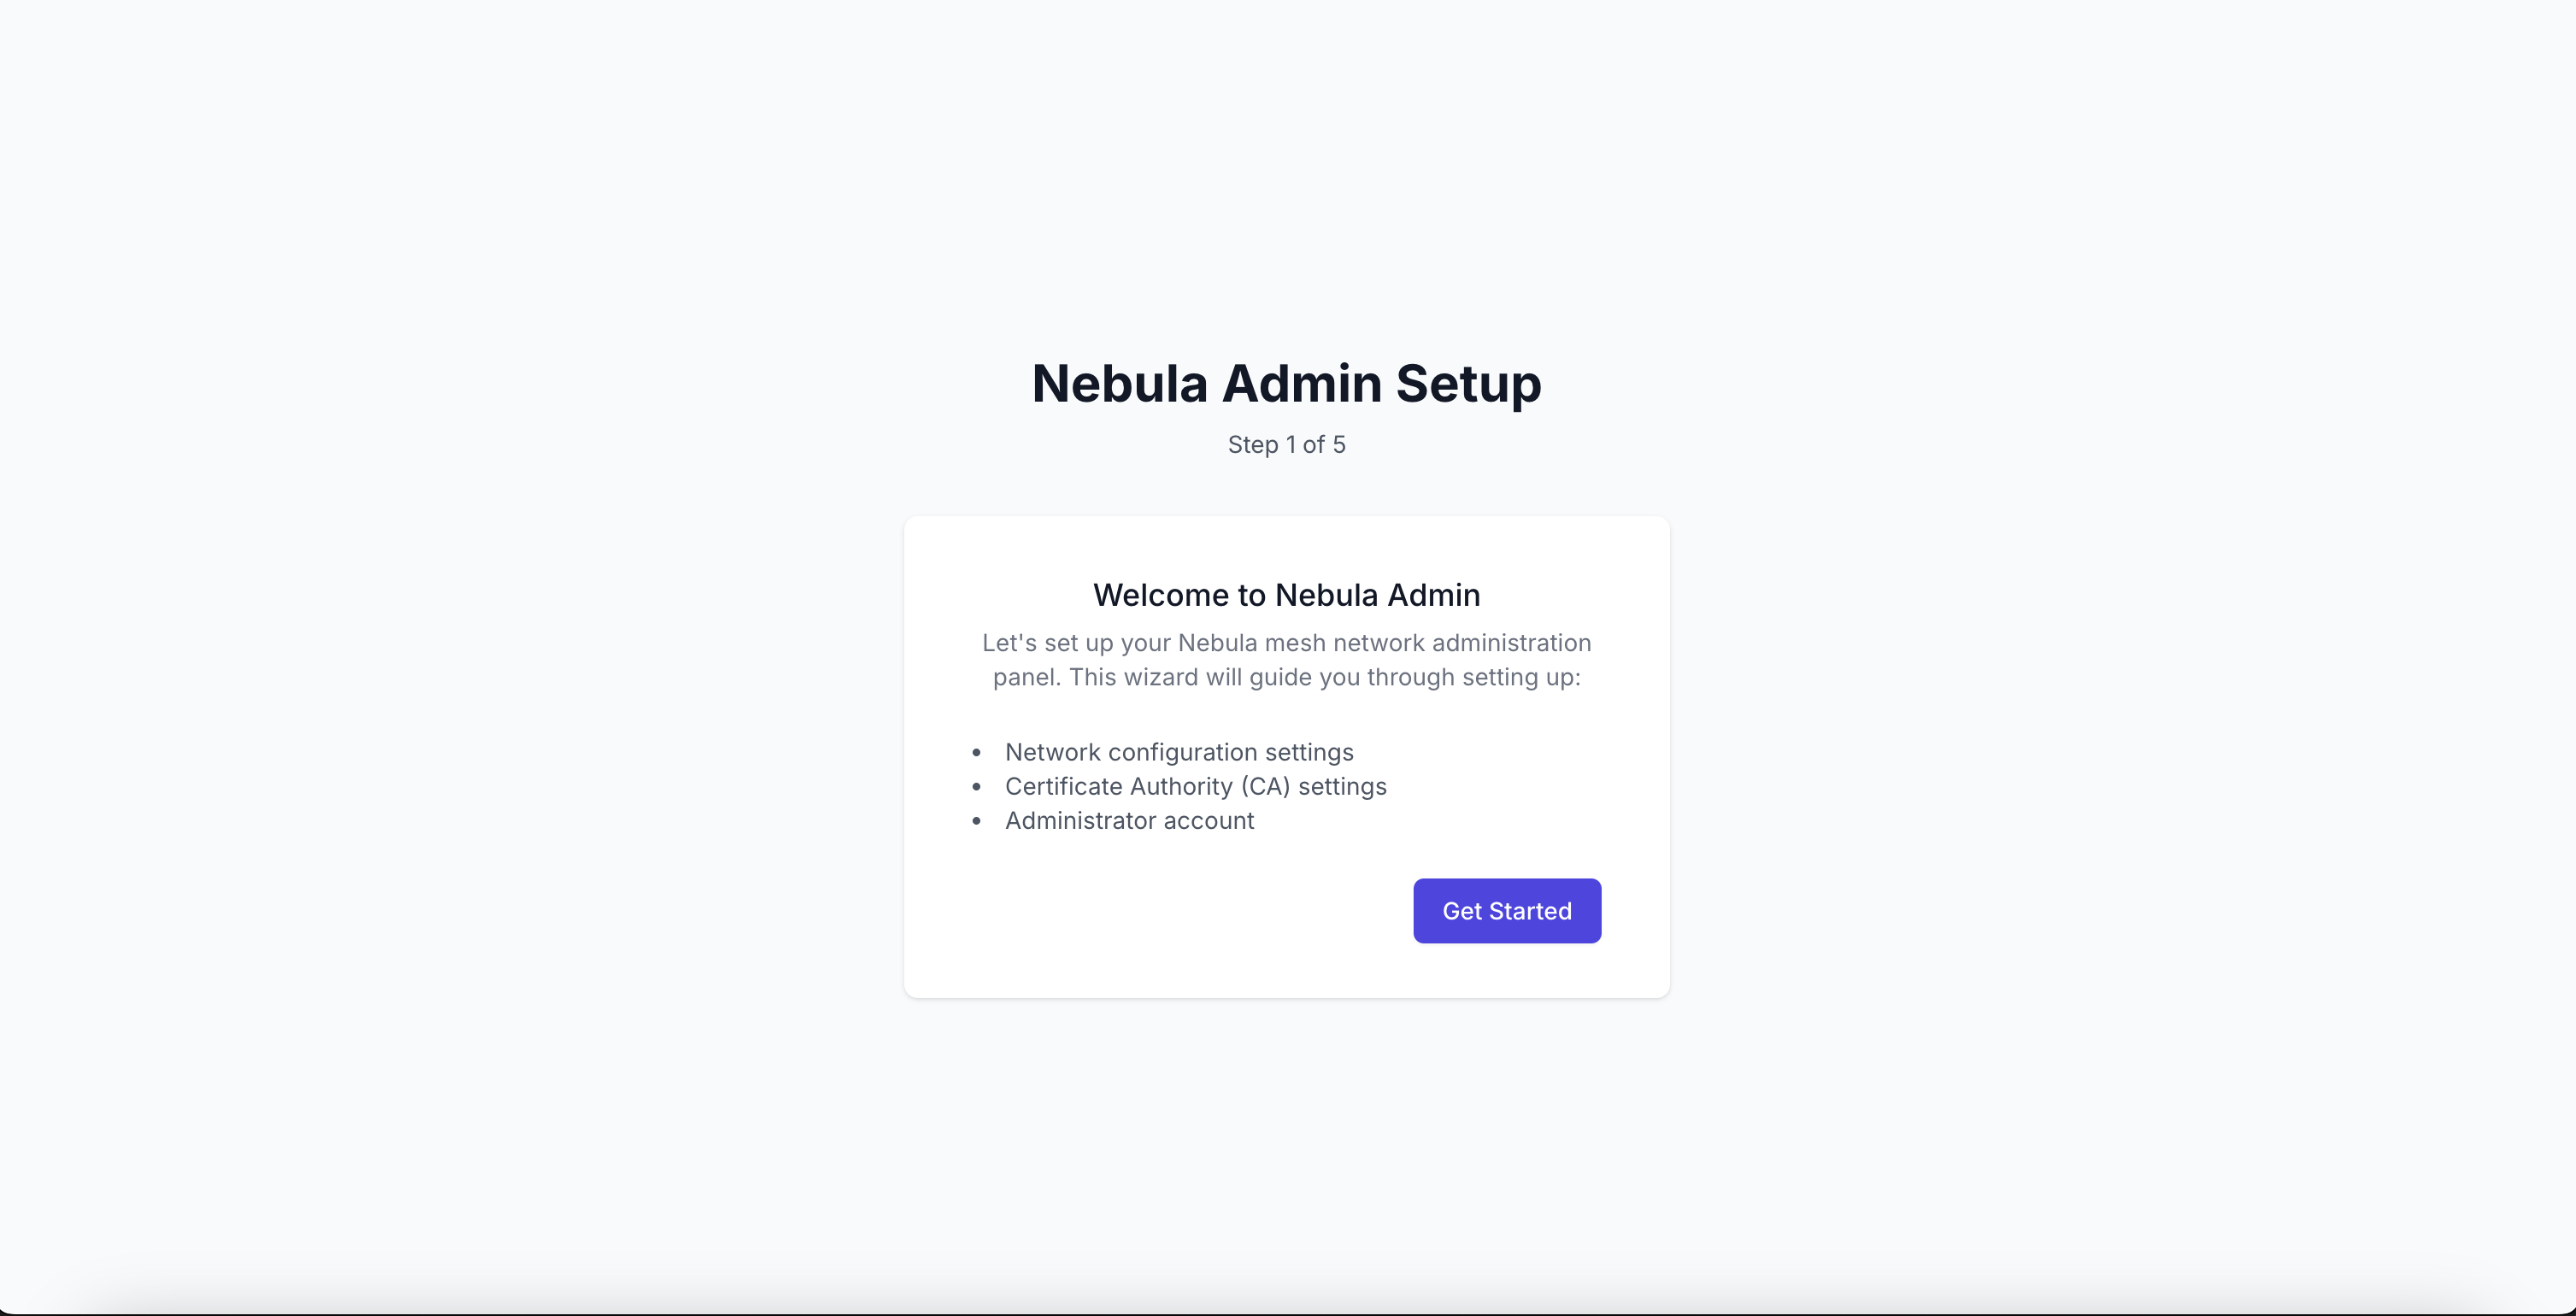Screen dimensions: 2576x1316
Task: Click the Welcome to Nebula Admin heading
Action: [1286, 595]
